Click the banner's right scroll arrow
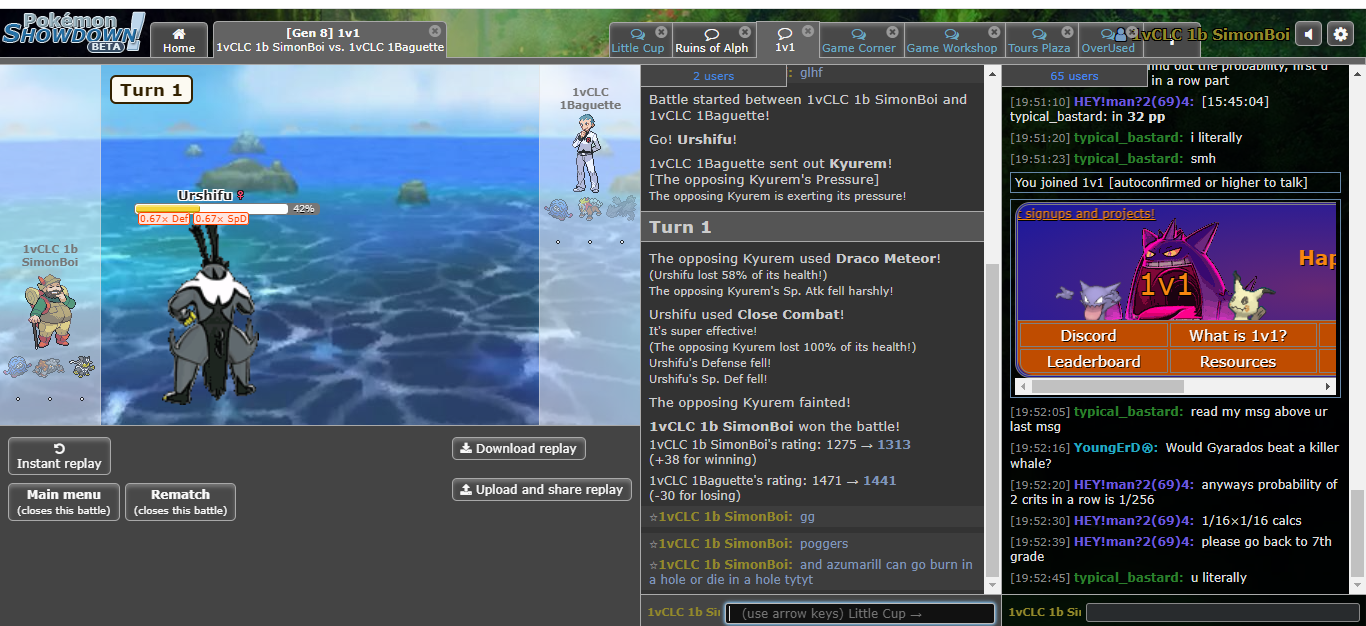 click(x=1329, y=386)
